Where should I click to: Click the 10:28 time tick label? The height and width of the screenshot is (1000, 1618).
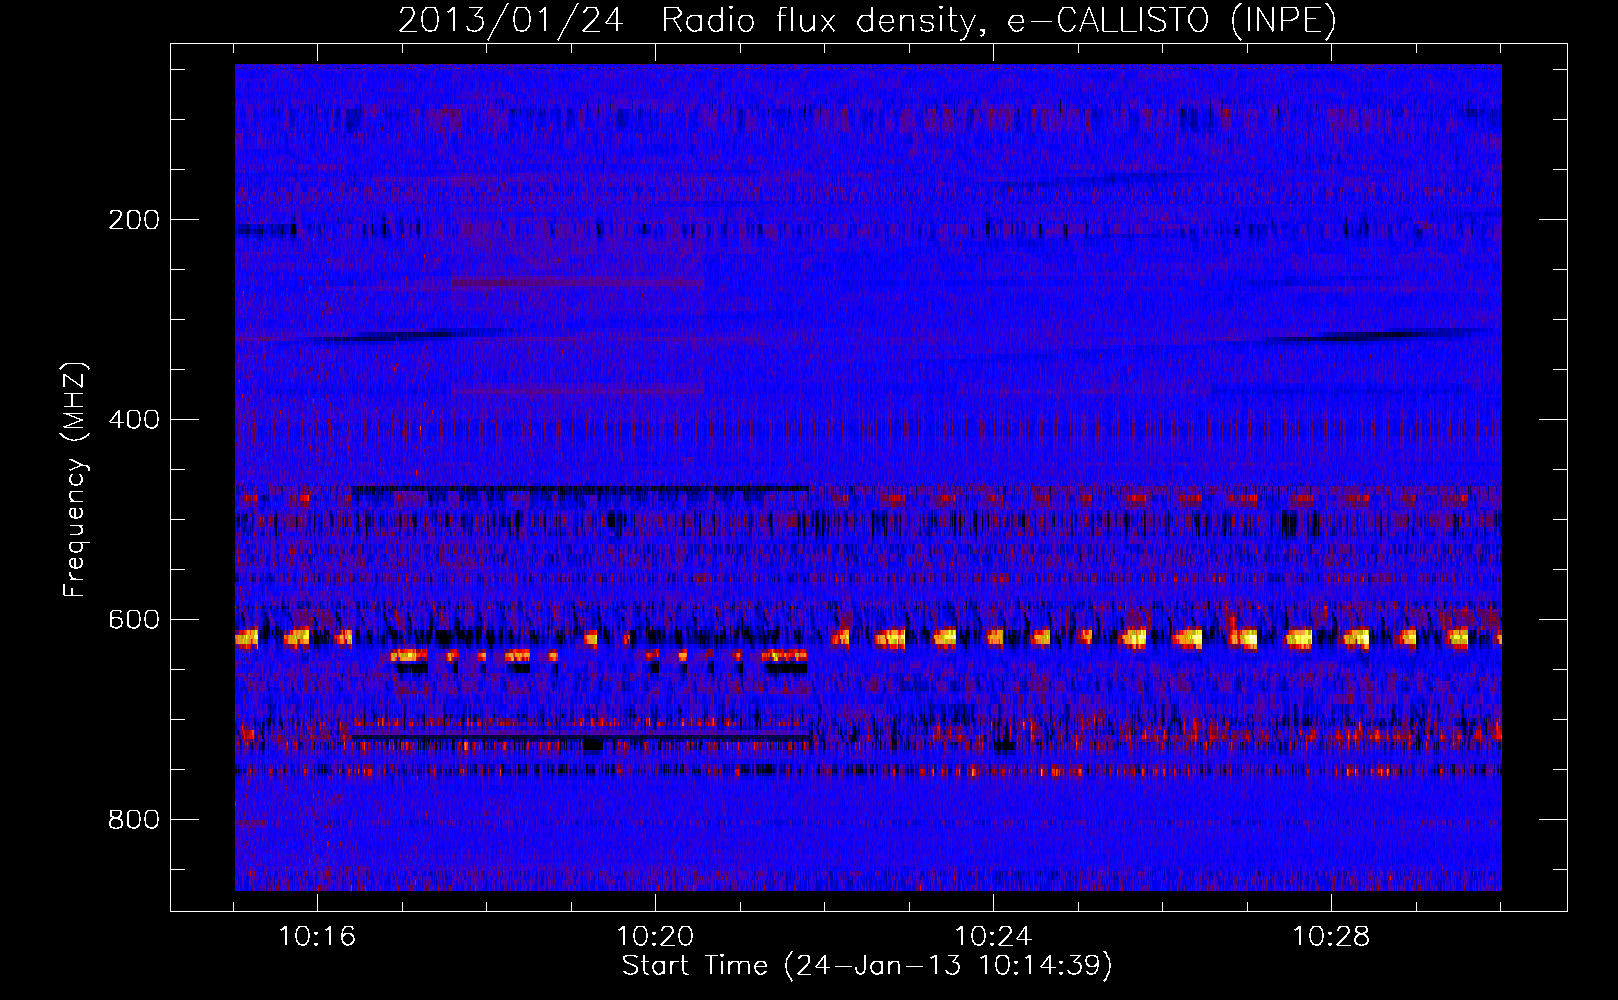(1331, 937)
